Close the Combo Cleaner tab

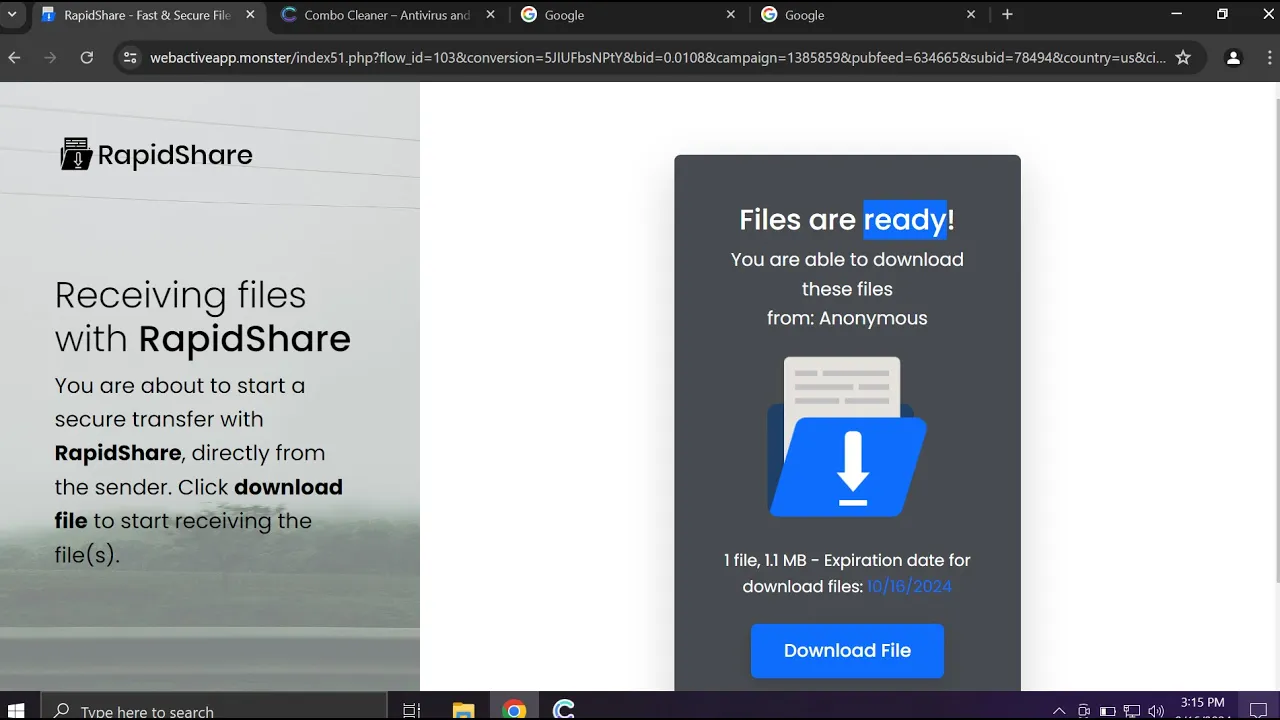490,15
